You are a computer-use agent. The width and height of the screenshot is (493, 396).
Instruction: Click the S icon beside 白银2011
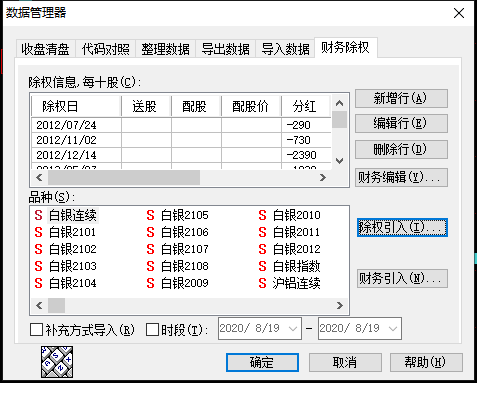pos(262,232)
